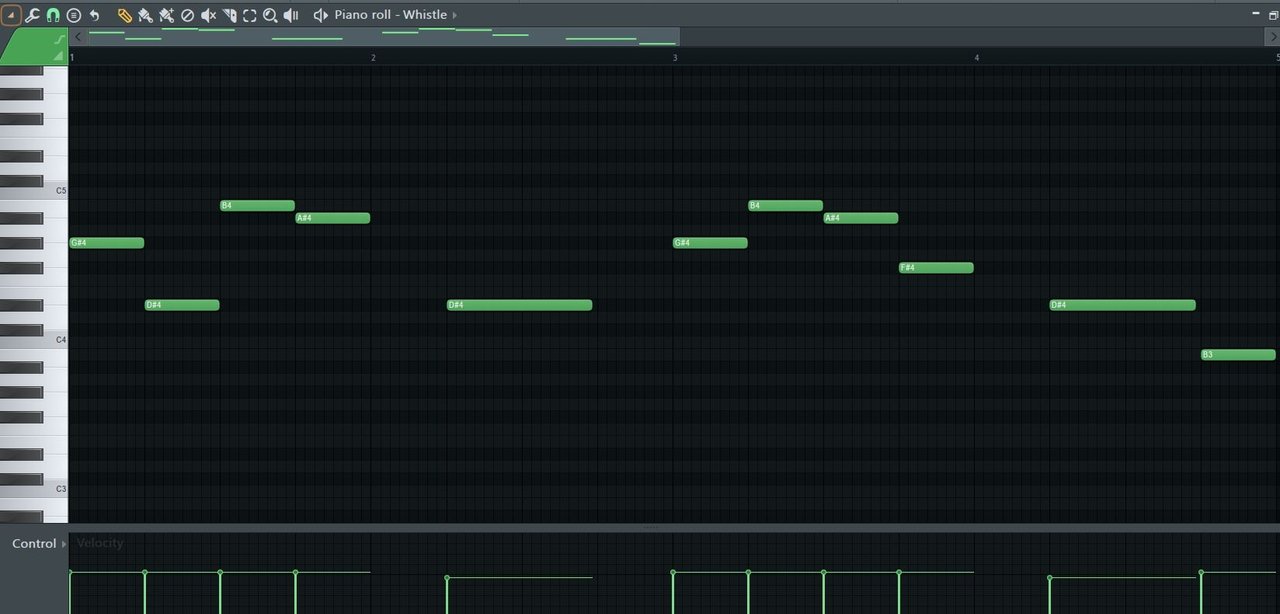Open the wrench Tools menu
This screenshot has width=1280, height=614.
coord(33,15)
